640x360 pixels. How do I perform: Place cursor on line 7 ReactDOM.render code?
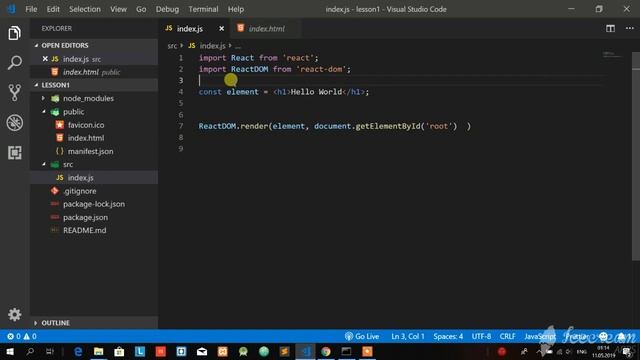pos(335,126)
